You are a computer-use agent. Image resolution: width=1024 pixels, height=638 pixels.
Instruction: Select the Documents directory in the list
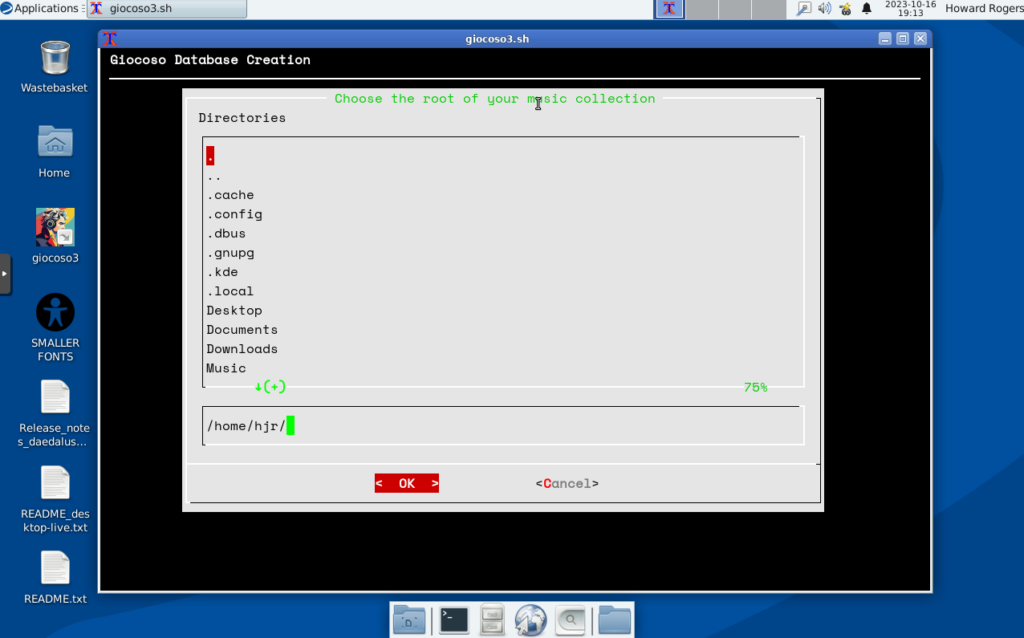coord(242,330)
